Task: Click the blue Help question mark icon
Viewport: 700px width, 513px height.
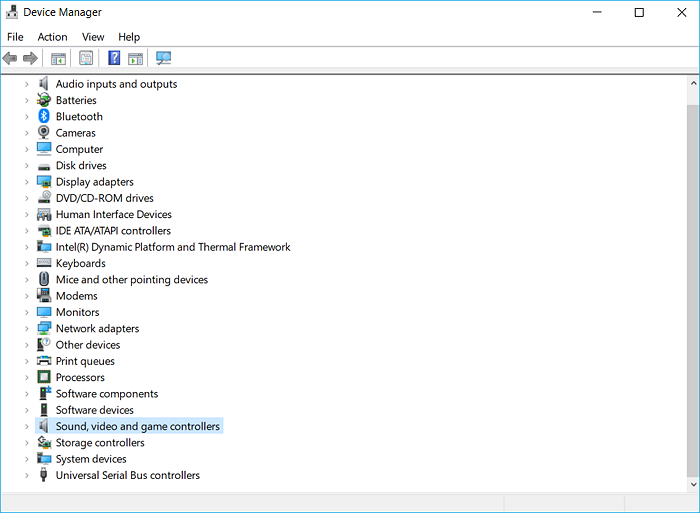Action: point(114,58)
